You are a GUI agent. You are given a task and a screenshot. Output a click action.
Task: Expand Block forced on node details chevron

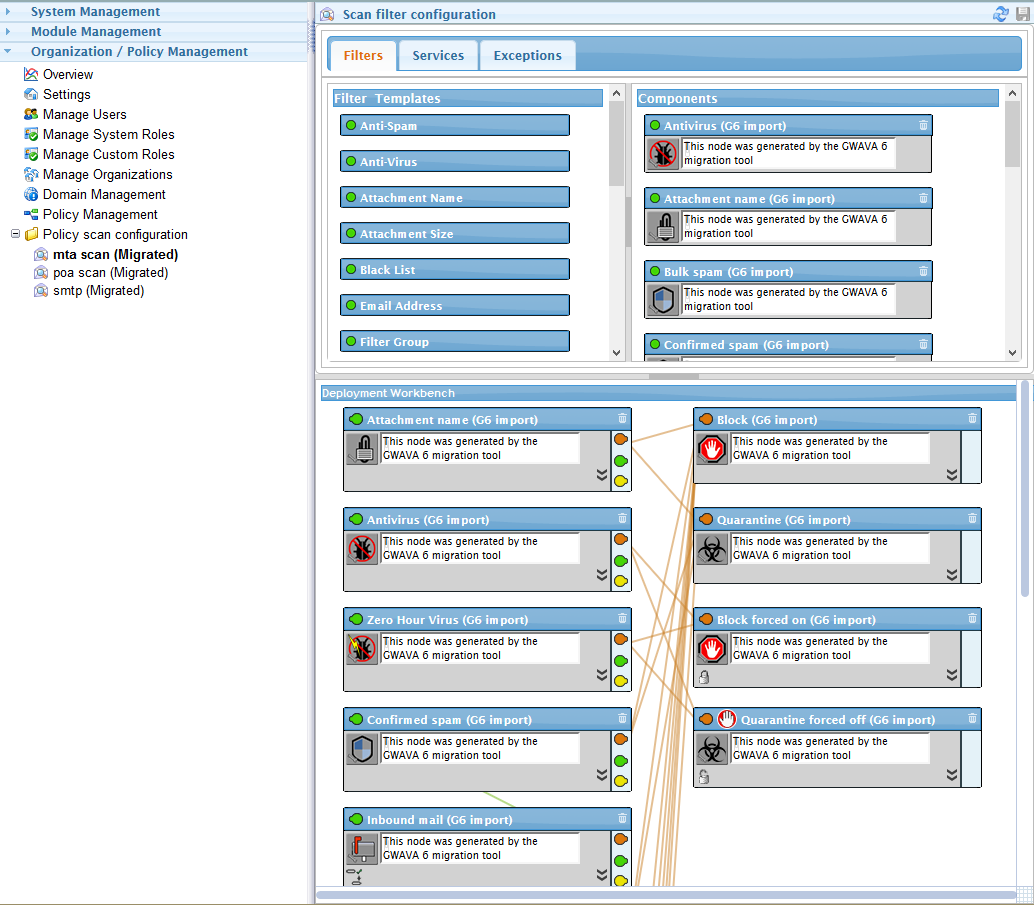coord(952,675)
